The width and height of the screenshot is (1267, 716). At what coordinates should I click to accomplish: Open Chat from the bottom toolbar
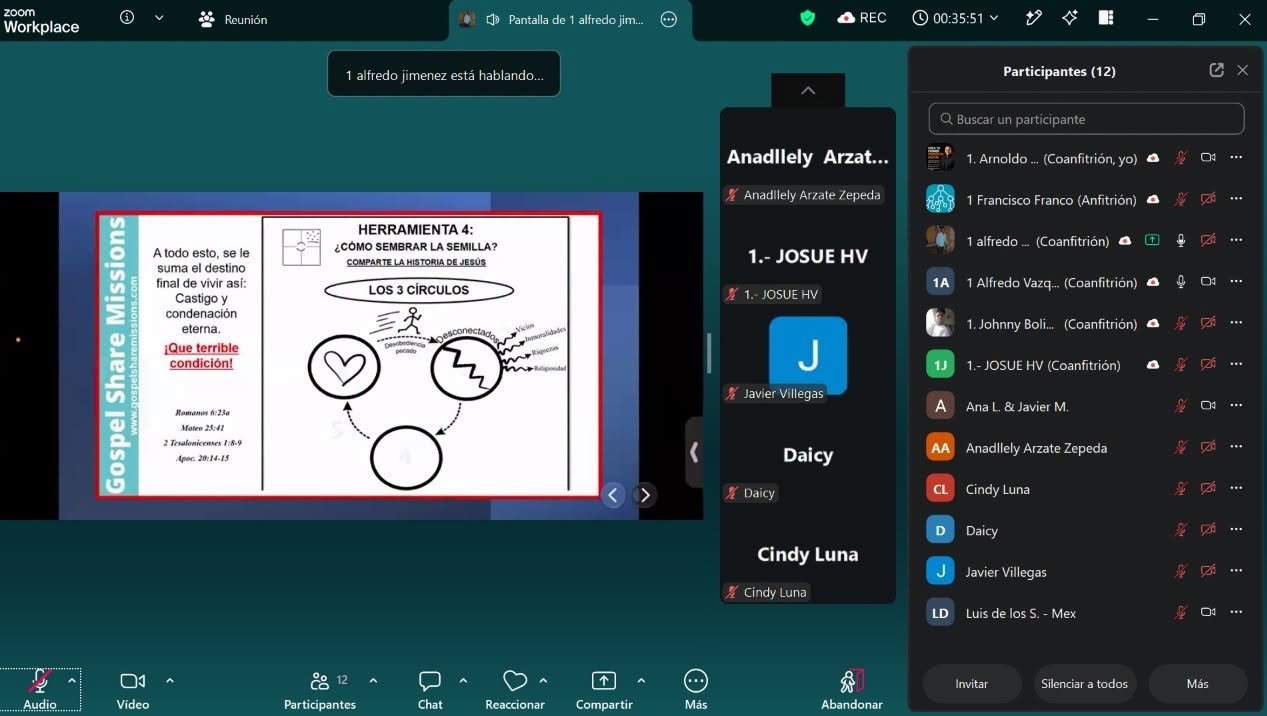click(430, 689)
